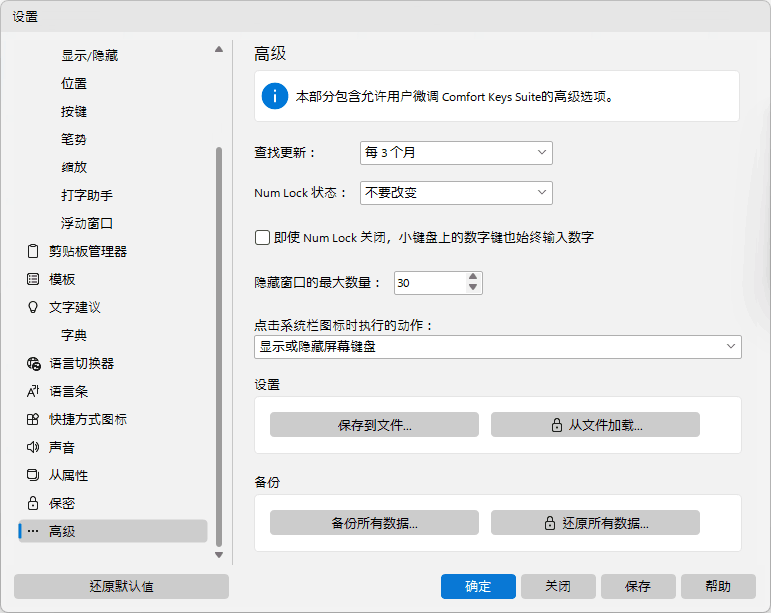Select 笔势 in the sidebar
The image size is (771, 613).
coord(74,140)
